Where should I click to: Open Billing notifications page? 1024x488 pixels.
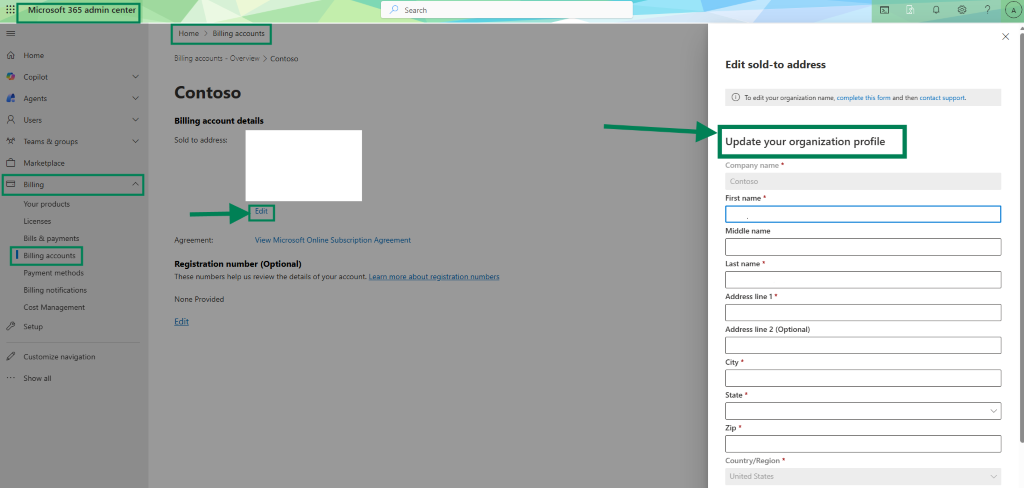[55, 290]
